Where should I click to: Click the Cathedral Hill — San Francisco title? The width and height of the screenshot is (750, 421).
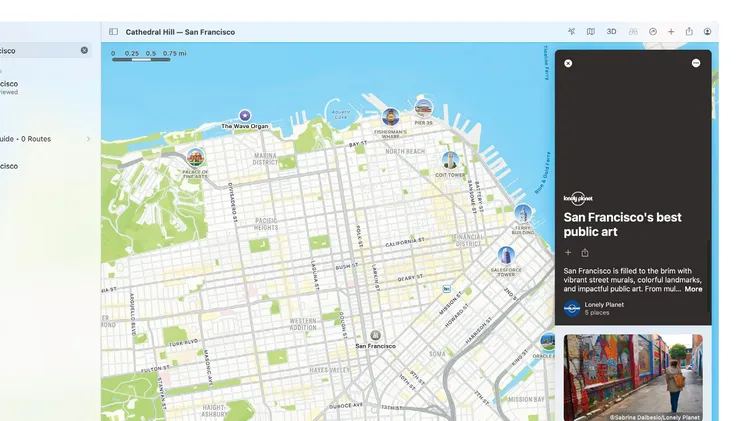(180, 32)
